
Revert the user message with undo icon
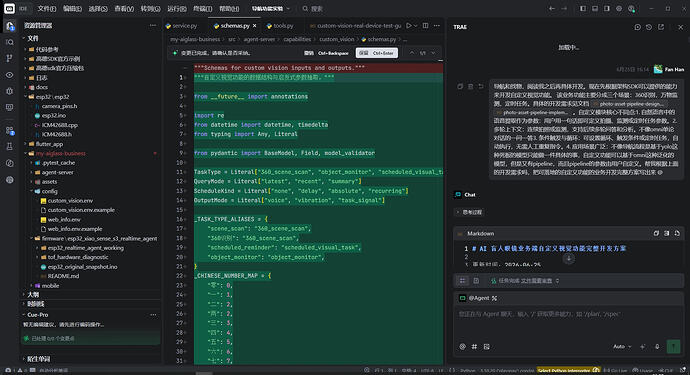481,86
